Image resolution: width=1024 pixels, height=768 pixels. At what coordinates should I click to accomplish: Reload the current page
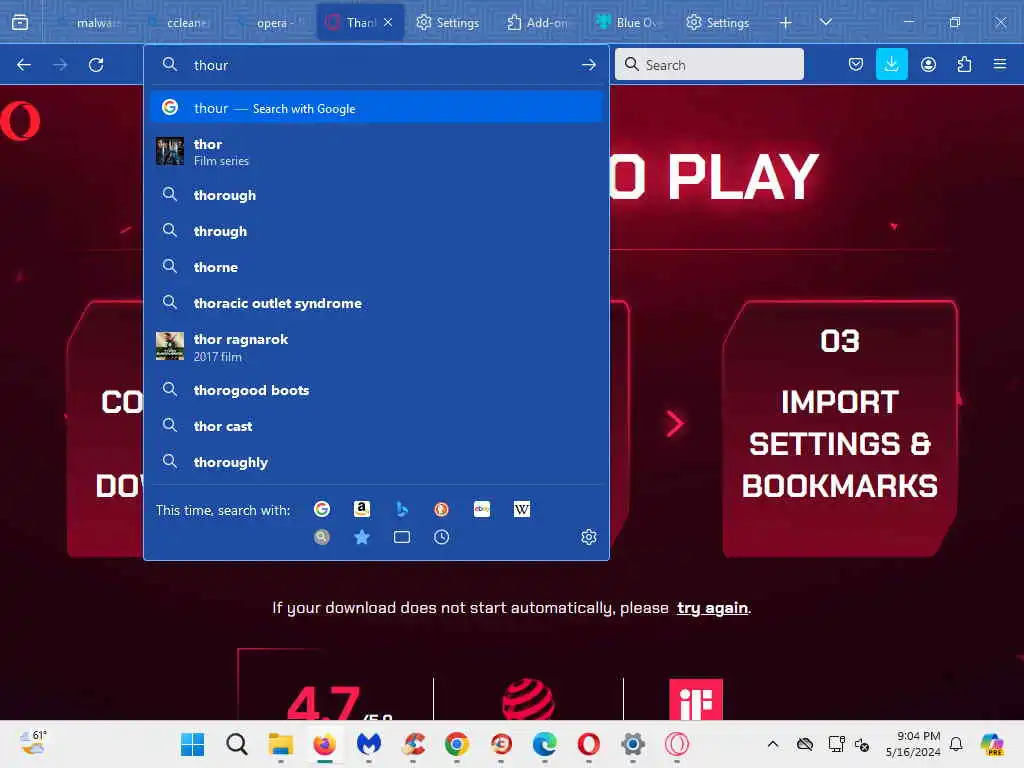96,65
